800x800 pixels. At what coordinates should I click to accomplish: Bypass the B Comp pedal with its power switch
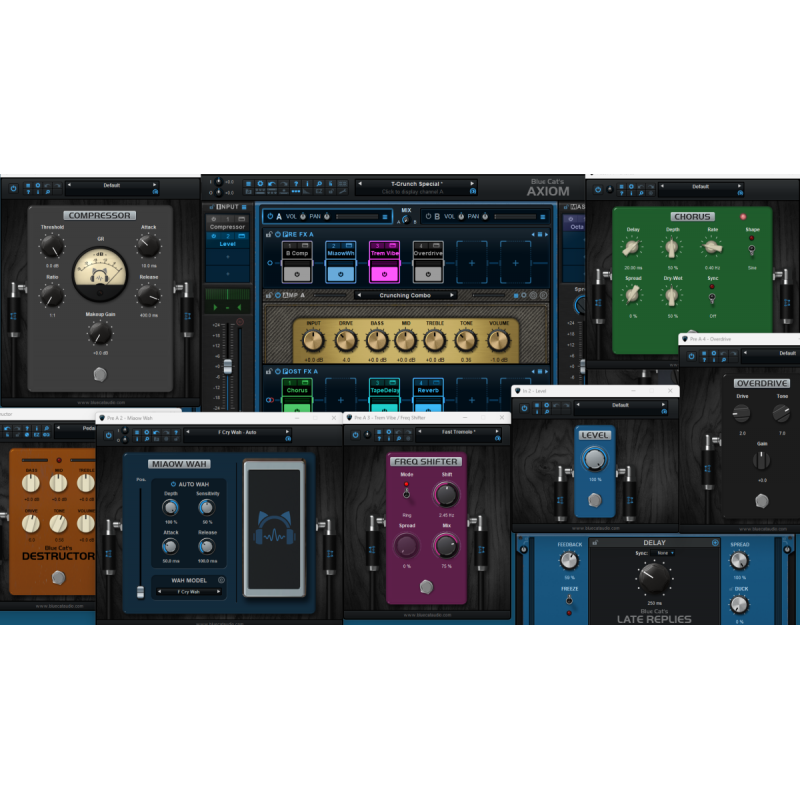[297, 275]
